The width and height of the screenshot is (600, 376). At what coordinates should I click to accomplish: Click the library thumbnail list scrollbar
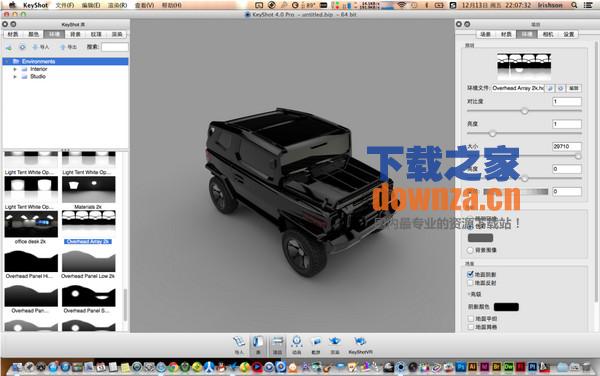point(125,305)
